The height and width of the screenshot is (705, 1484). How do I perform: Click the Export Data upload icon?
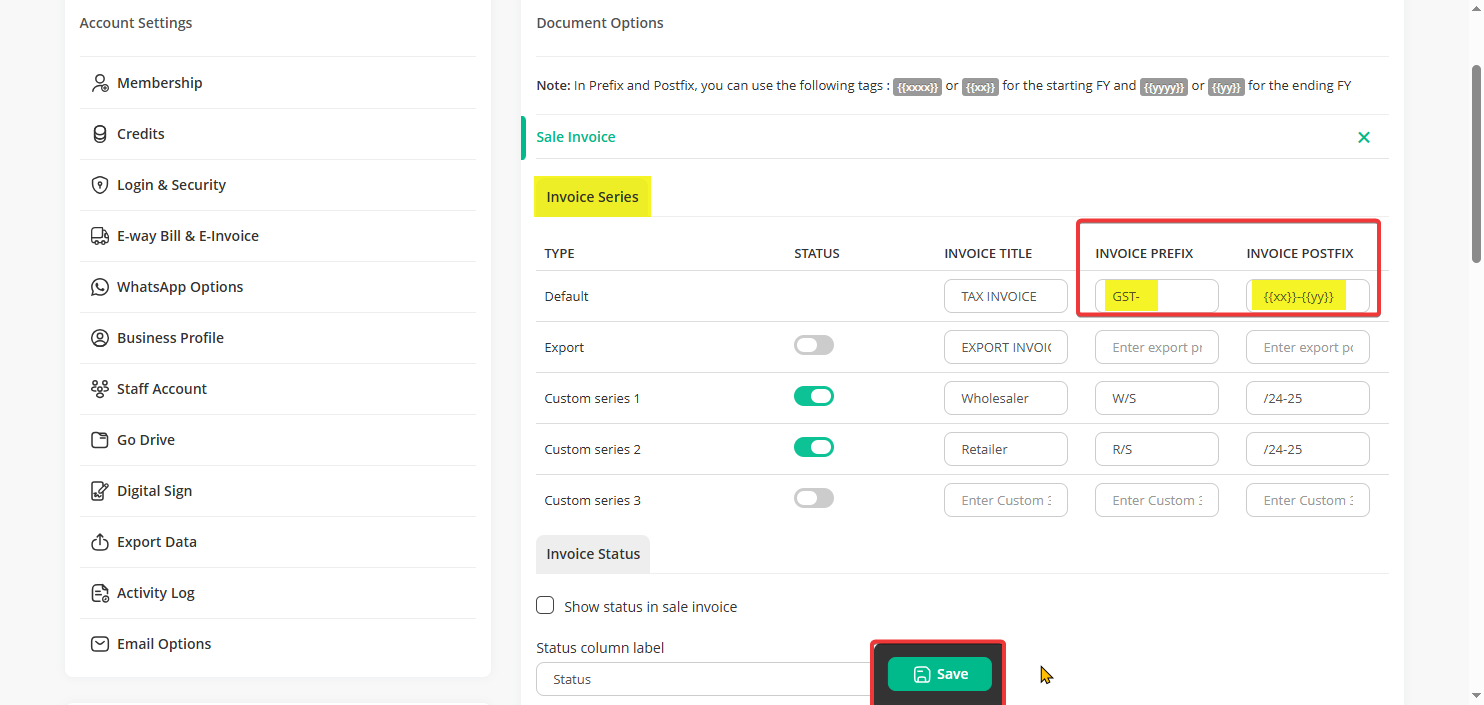100,542
